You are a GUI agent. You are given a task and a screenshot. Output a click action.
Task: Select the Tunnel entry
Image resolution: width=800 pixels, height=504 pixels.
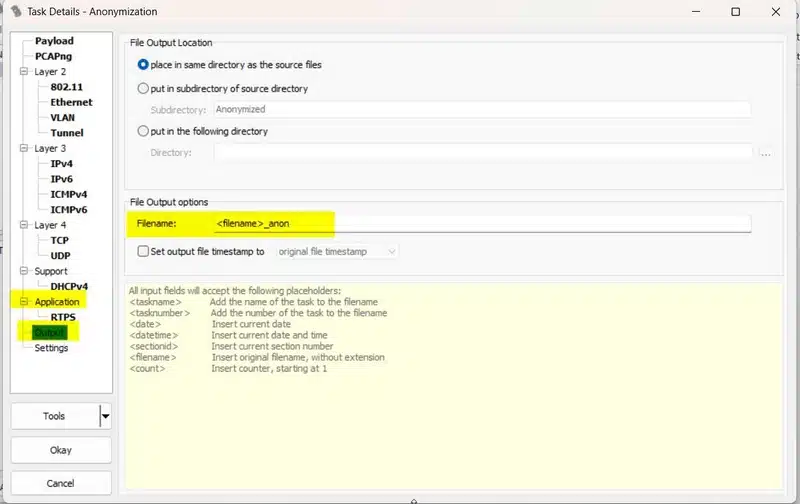tap(67, 133)
